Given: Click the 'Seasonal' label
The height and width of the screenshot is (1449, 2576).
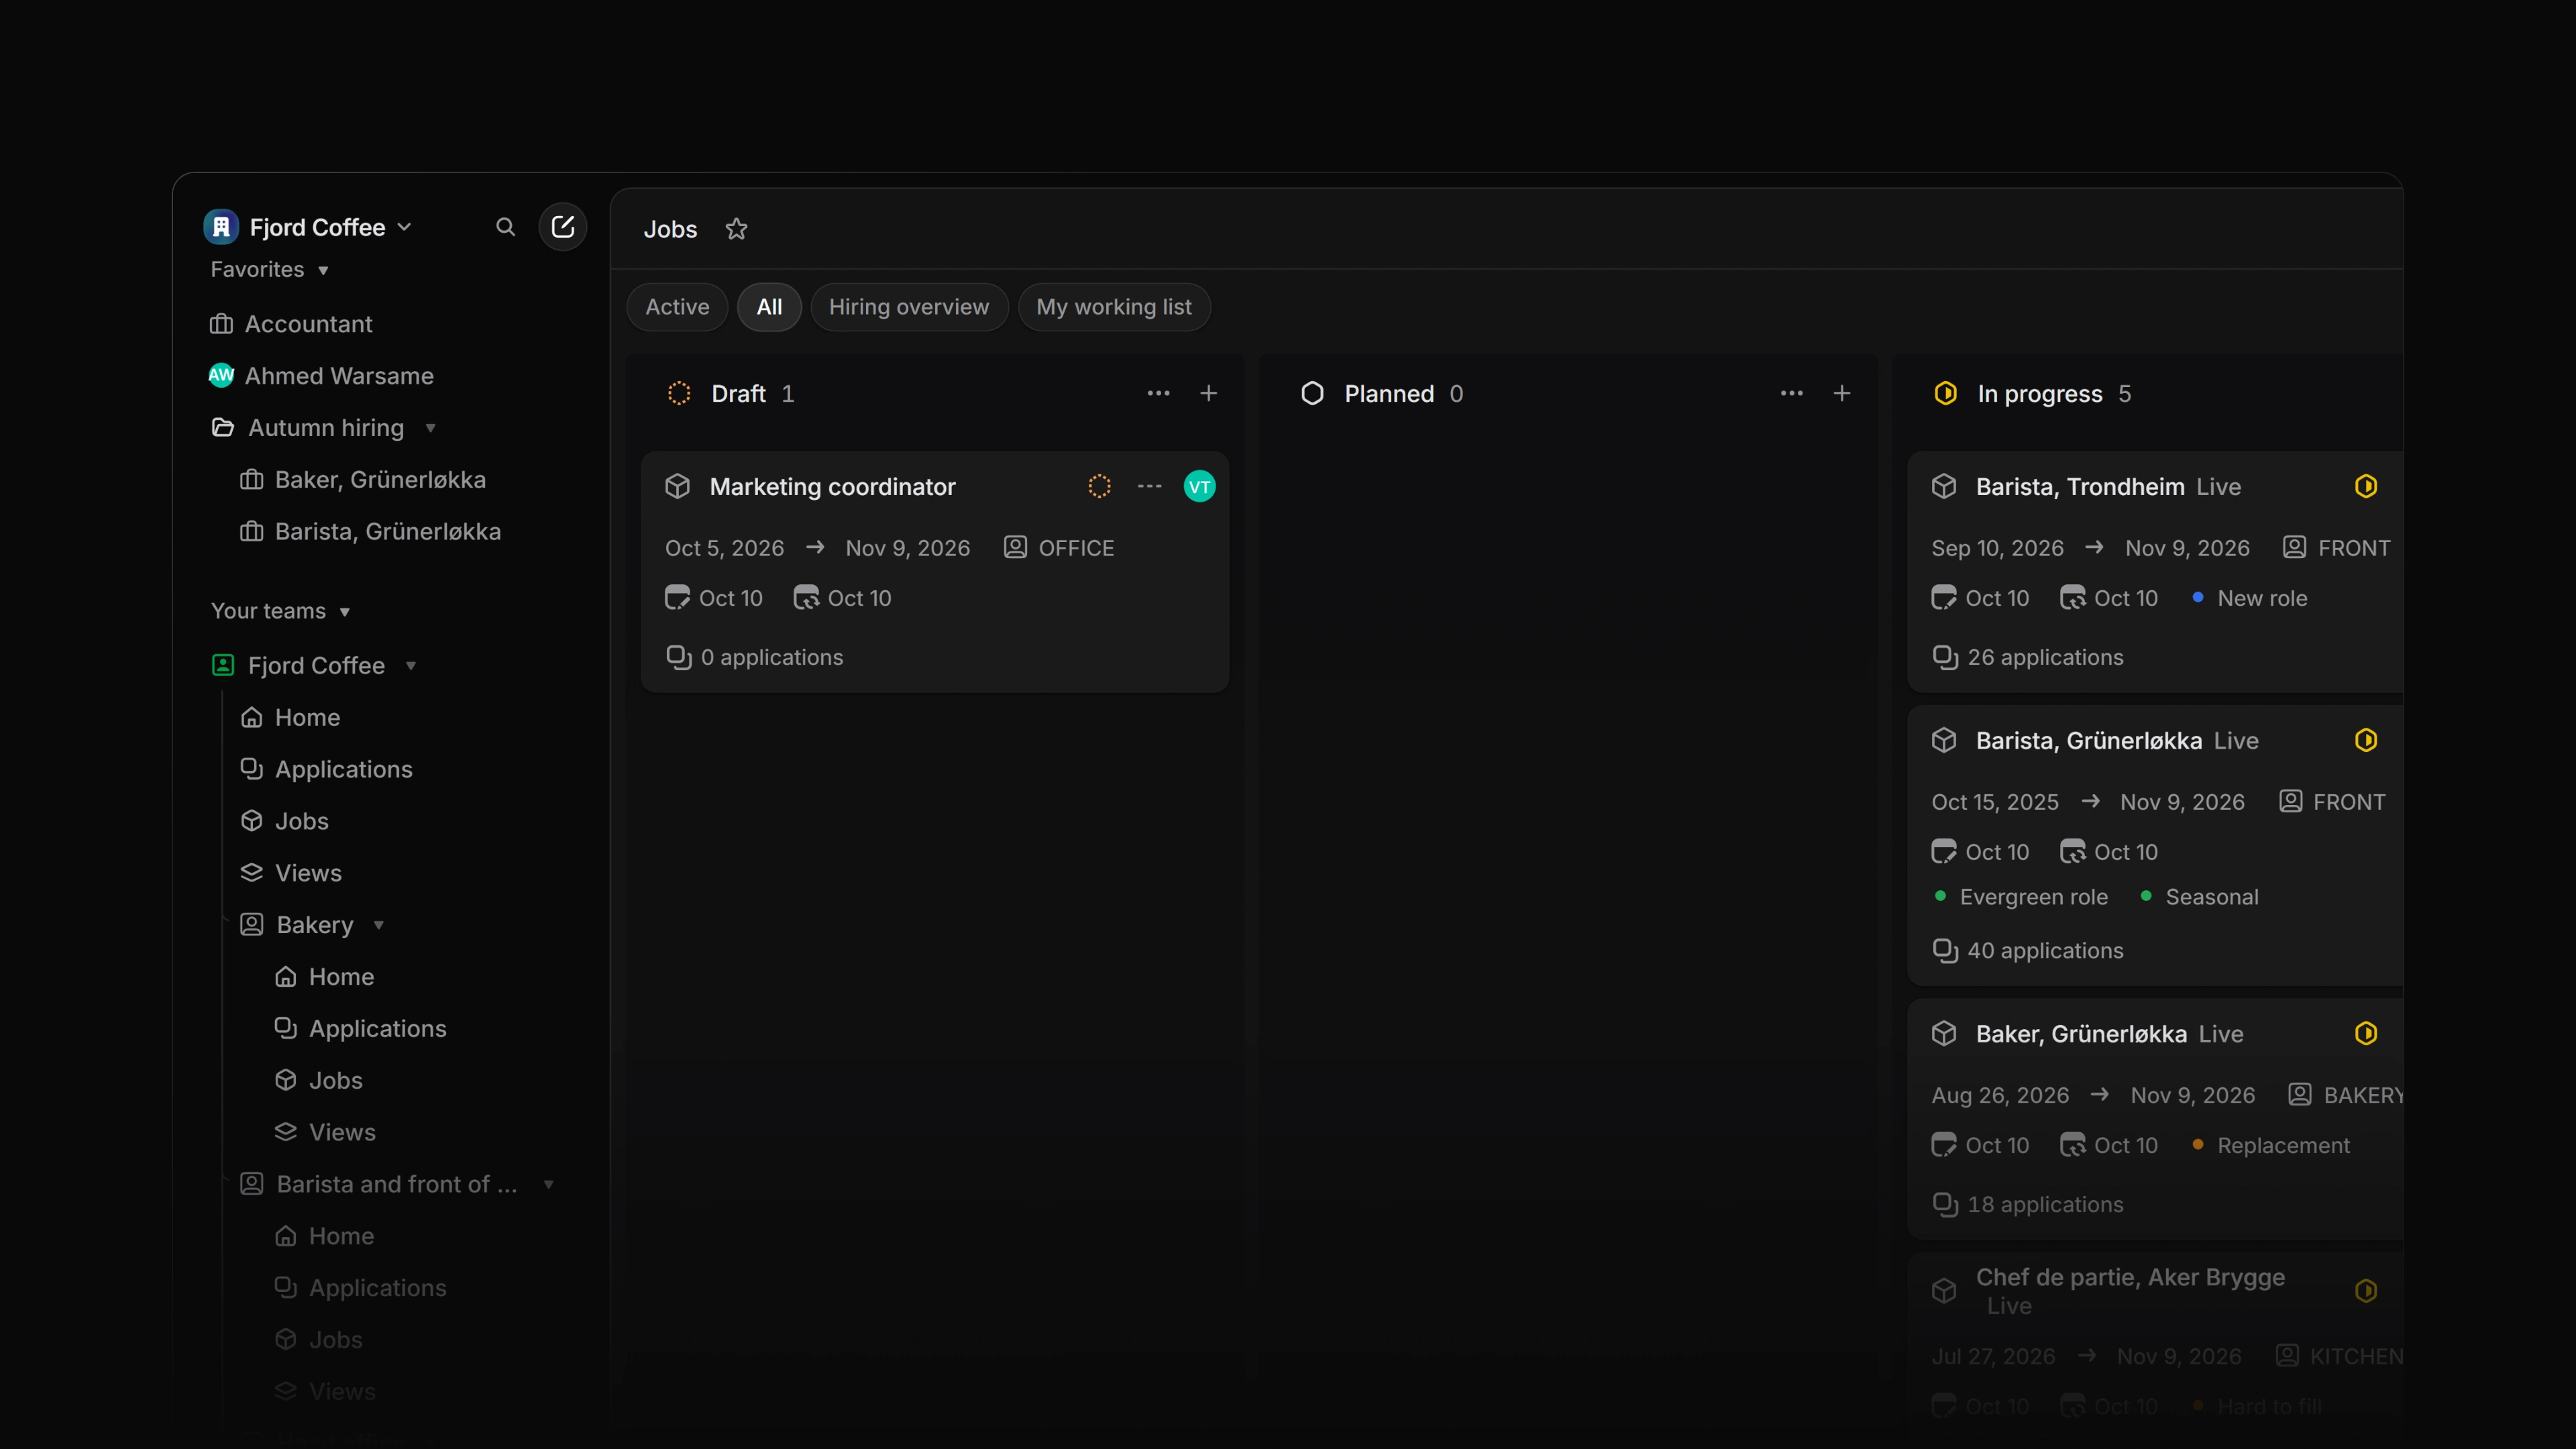Looking at the screenshot, I should click(2211, 897).
